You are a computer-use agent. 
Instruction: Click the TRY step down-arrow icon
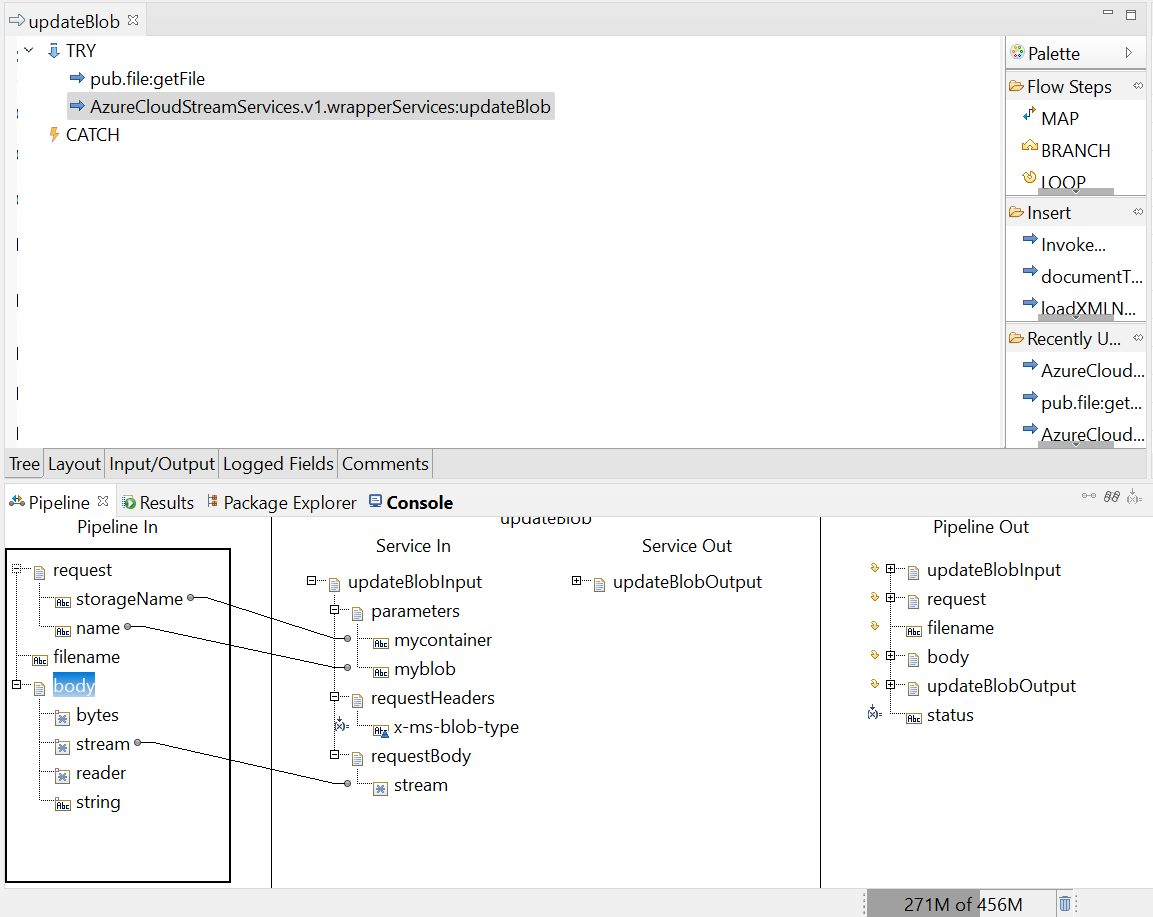[54, 50]
